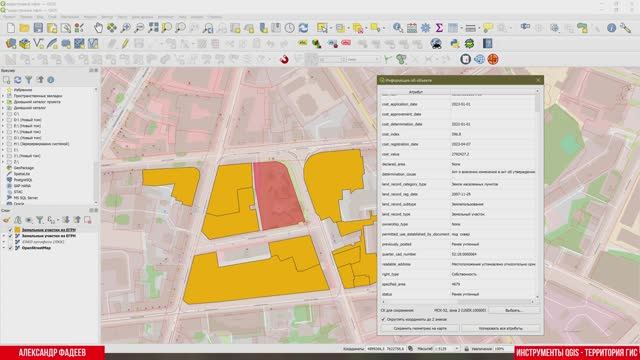Open project using the yellow folder icon

pyautogui.click(x=24, y=28)
